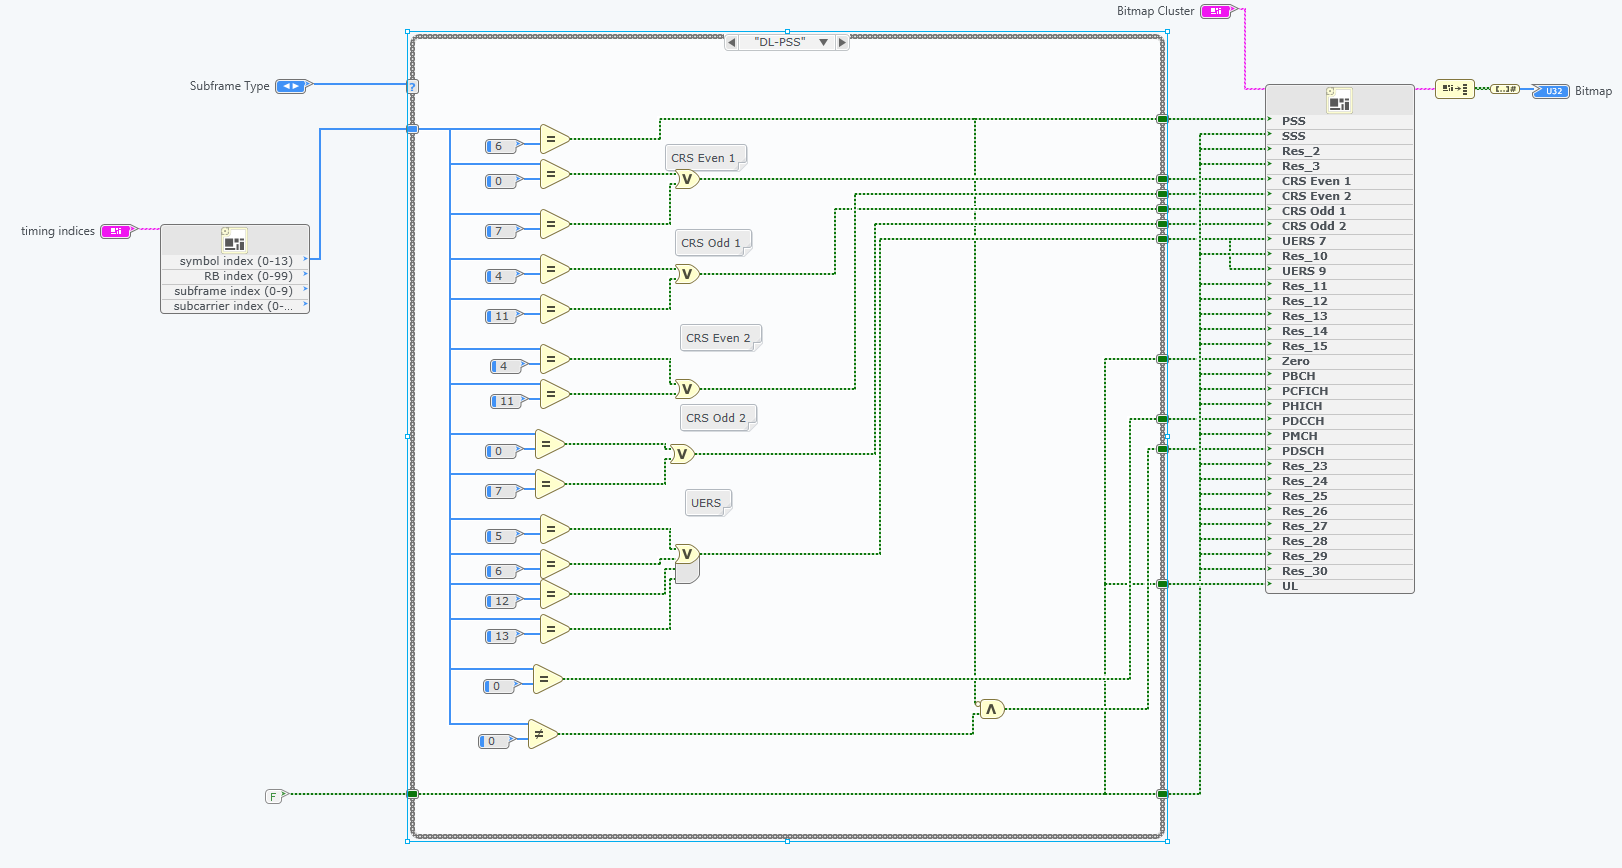The width and height of the screenshot is (1622, 868).
Task: Select symbol index (0-13) unbundle element
Action: pos(236,261)
